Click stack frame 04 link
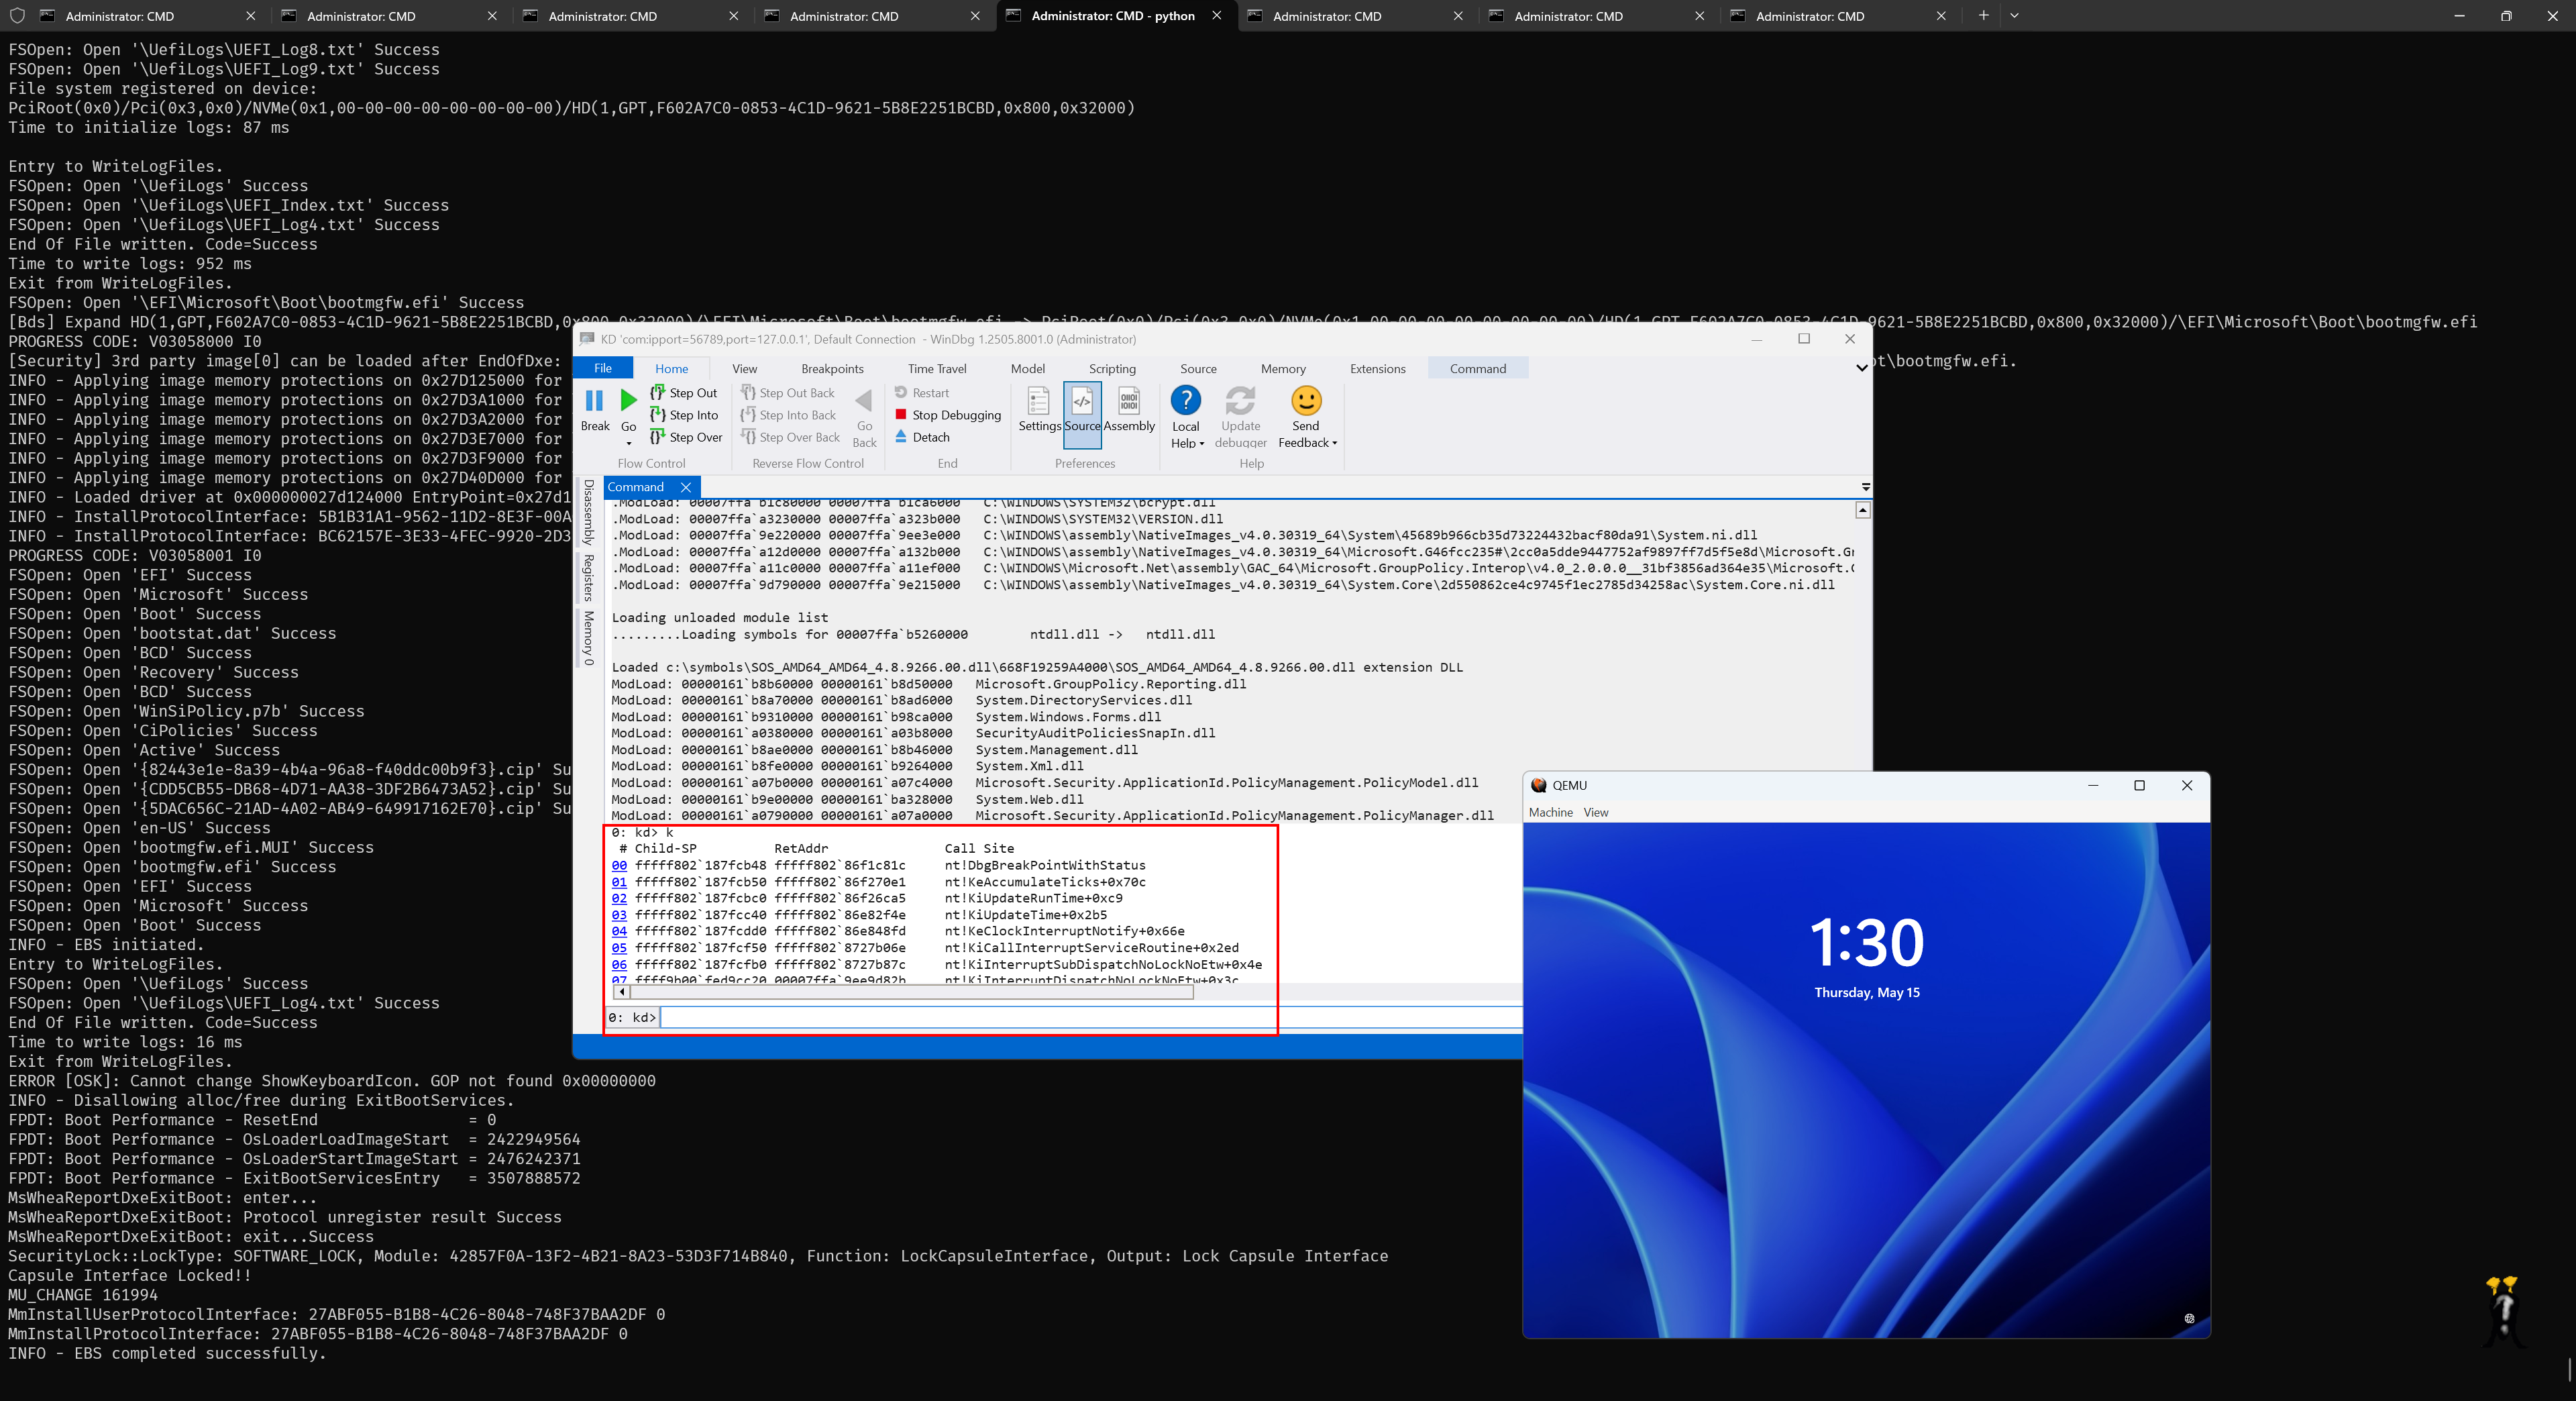Viewport: 2576px width, 1401px height. tap(619, 931)
